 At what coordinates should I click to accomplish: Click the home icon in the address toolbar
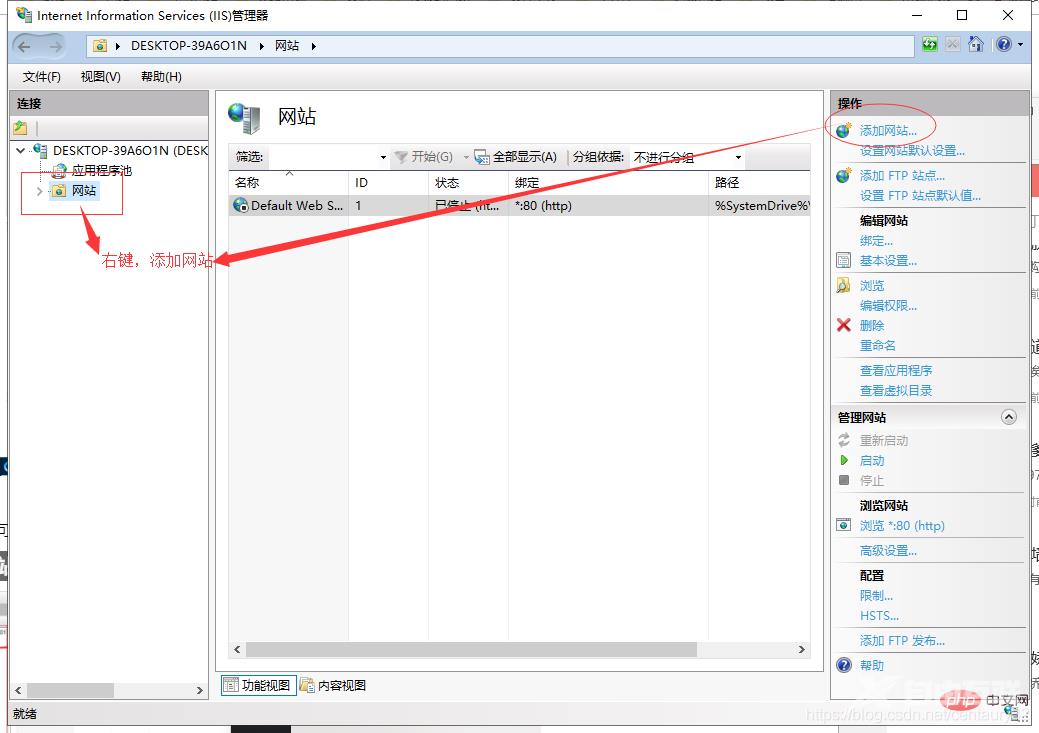pyautogui.click(x=976, y=45)
